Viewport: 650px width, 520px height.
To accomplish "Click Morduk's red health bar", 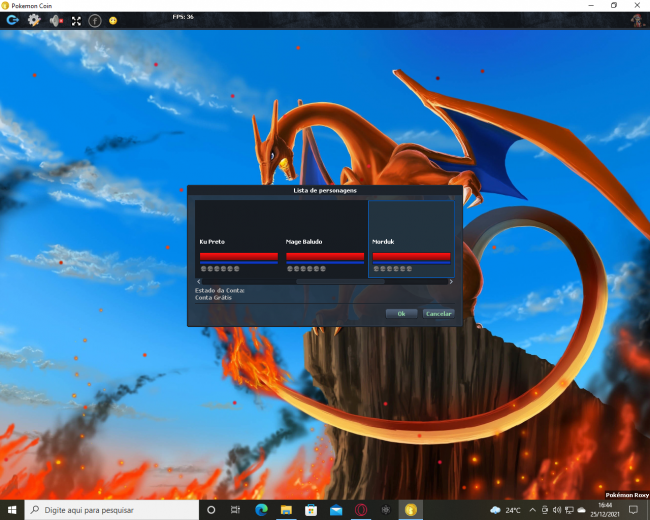I will click(411, 256).
